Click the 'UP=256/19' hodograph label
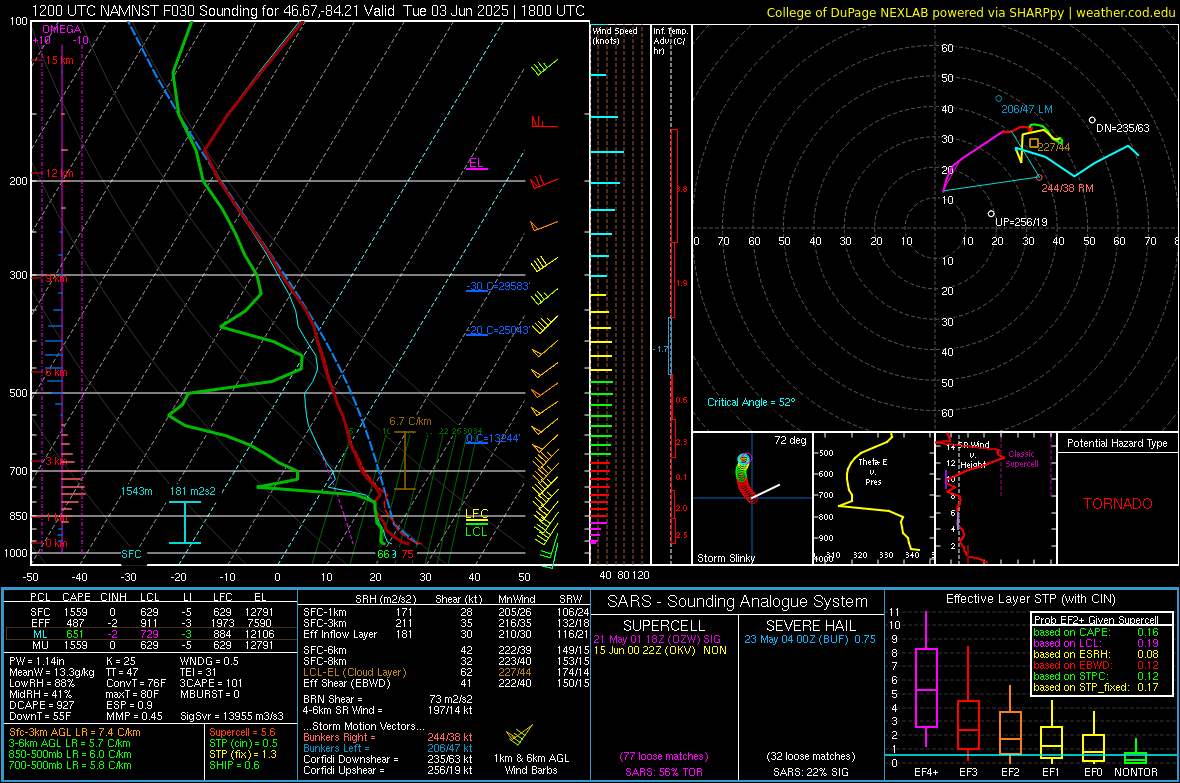The width and height of the screenshot is (1180, 783). (1021, 222)
